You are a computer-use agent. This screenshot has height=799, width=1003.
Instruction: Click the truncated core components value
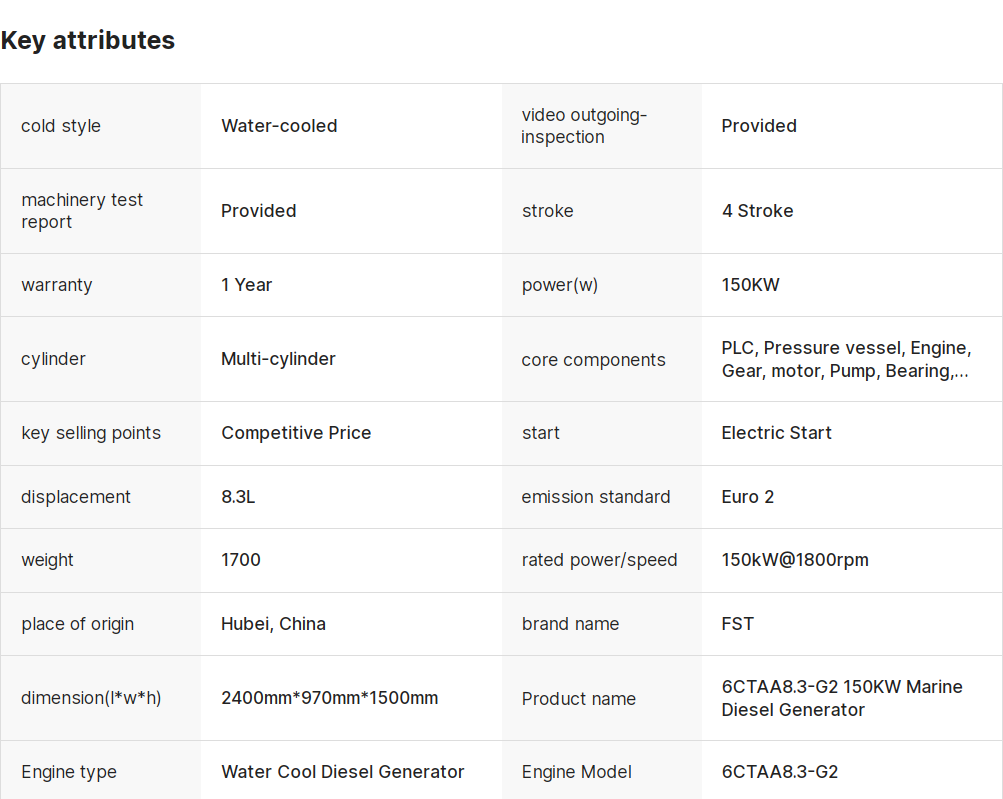point(846,360)
